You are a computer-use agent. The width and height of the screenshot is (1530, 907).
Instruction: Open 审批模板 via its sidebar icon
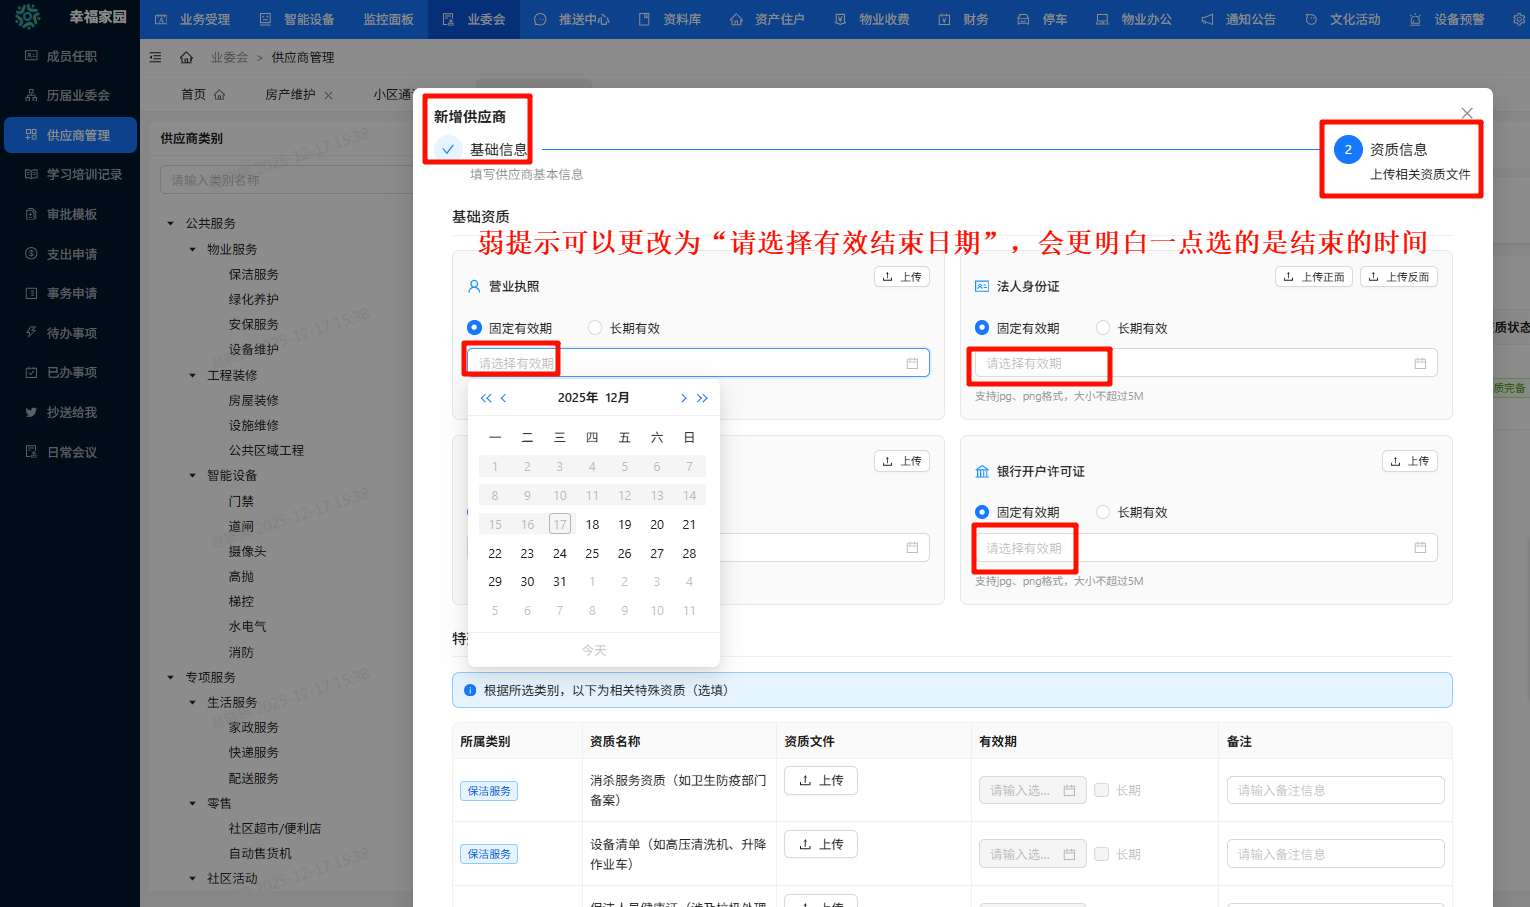(x=31, y=214)
